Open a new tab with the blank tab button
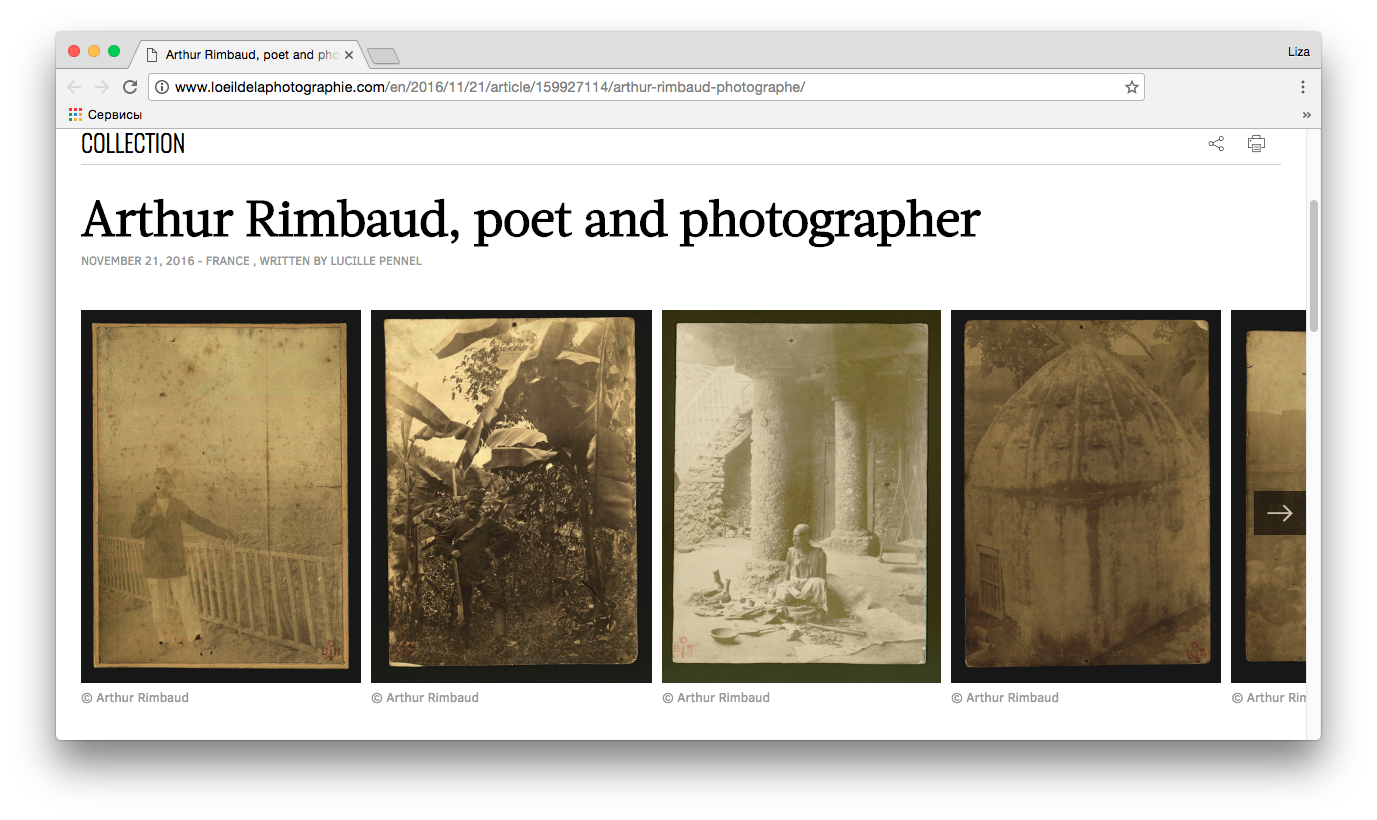 point(383,55)
